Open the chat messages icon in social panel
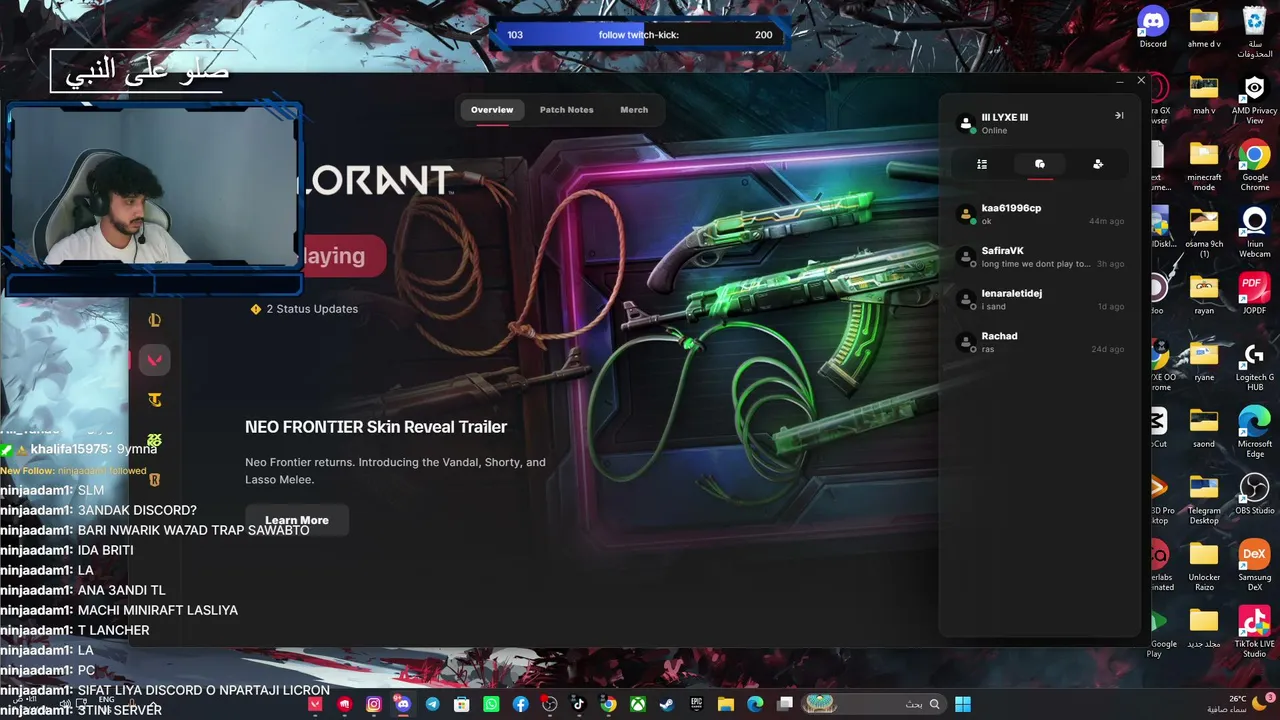 coord(1040,164)
